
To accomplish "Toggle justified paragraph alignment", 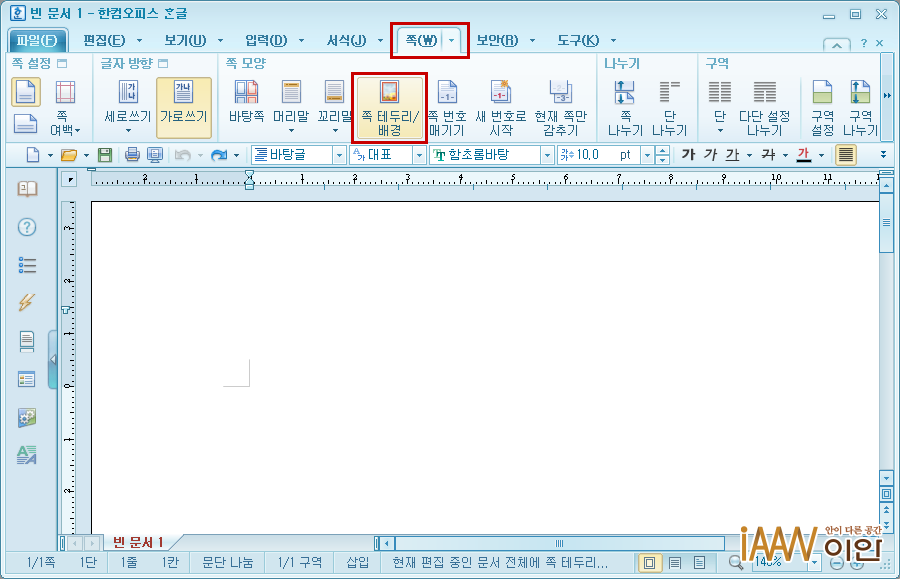I will (845, 155).
